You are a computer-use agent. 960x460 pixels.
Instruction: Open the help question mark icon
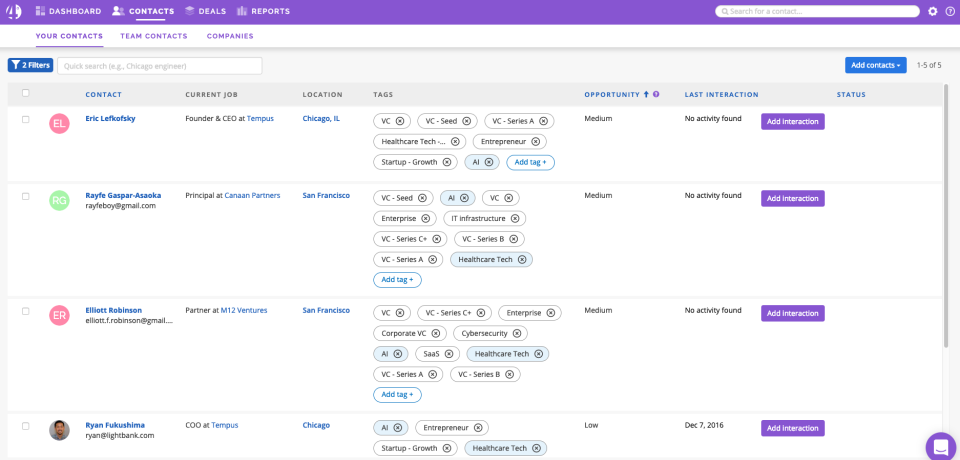949,11
